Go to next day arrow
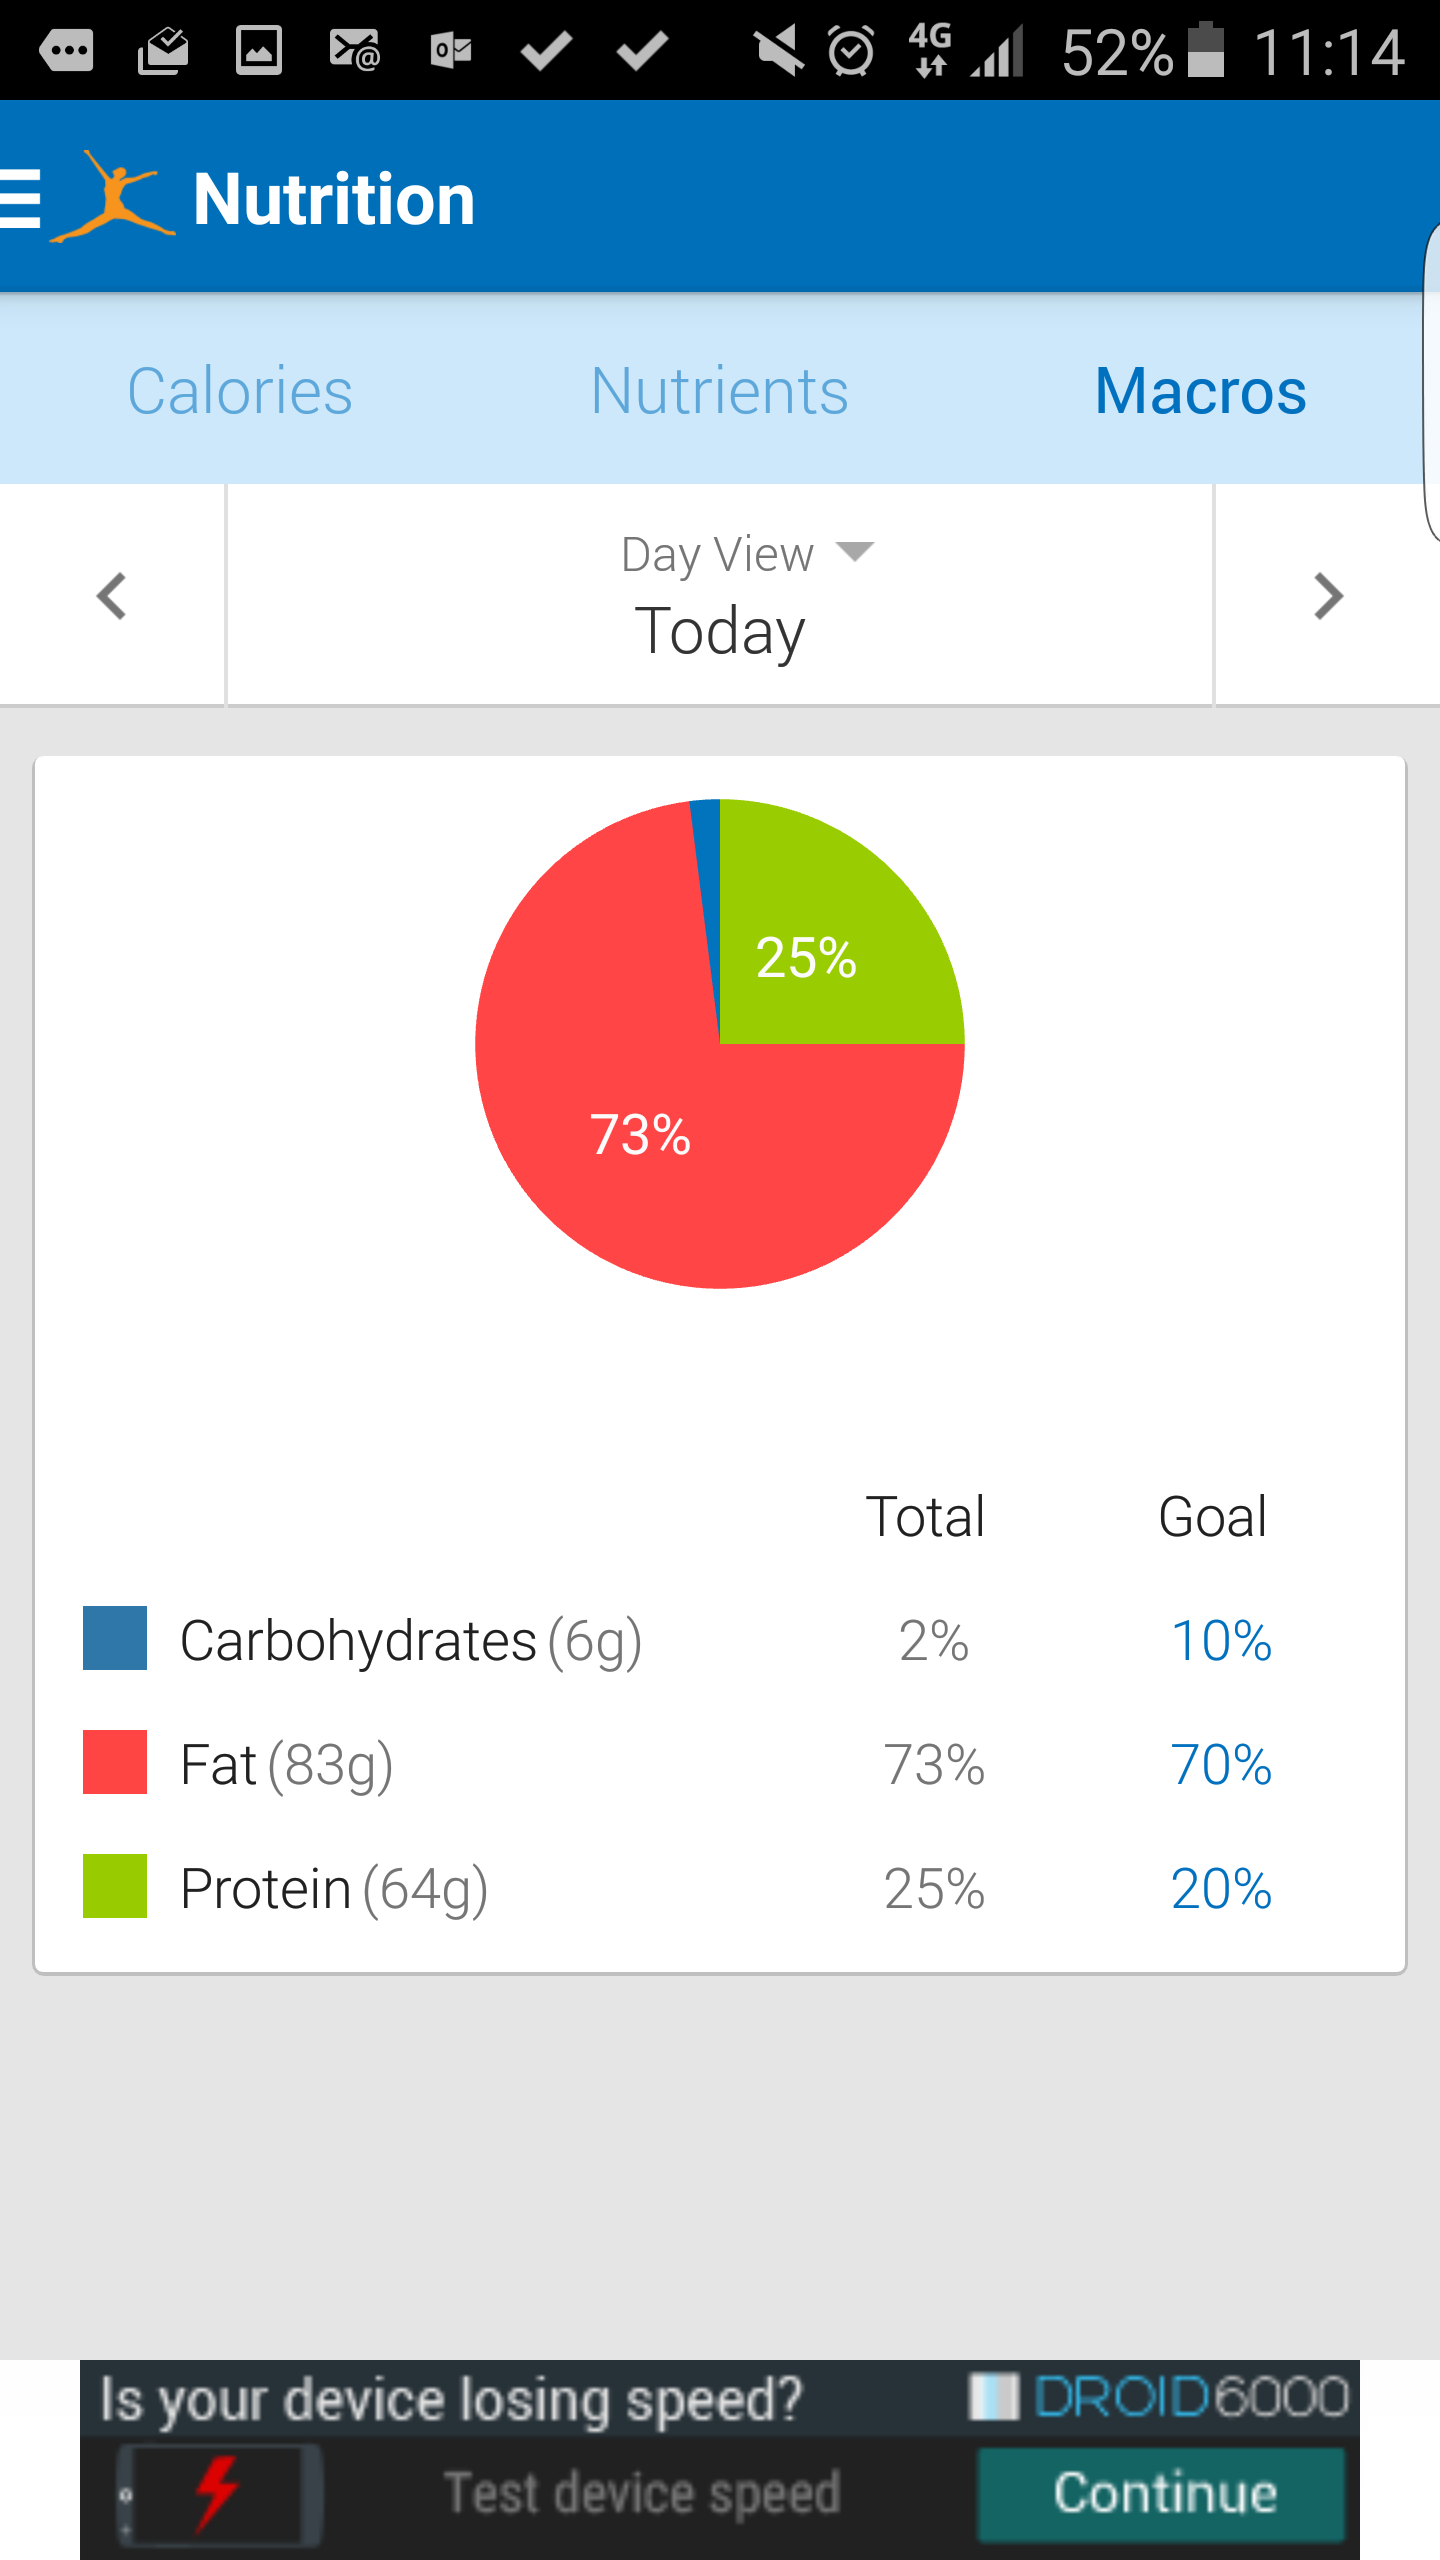 coord(1327,597)
